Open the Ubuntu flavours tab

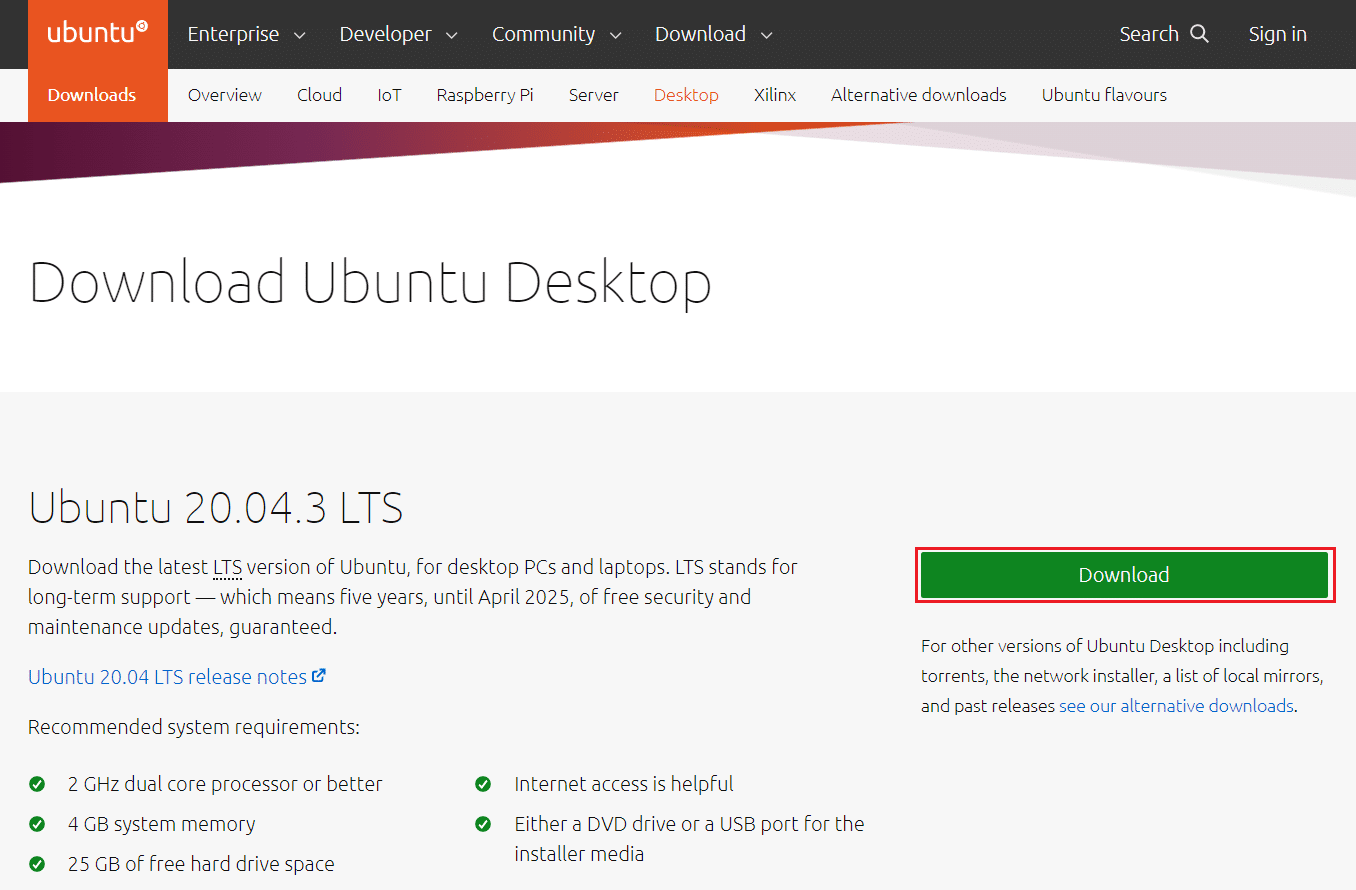click(x=1104, y=94)
